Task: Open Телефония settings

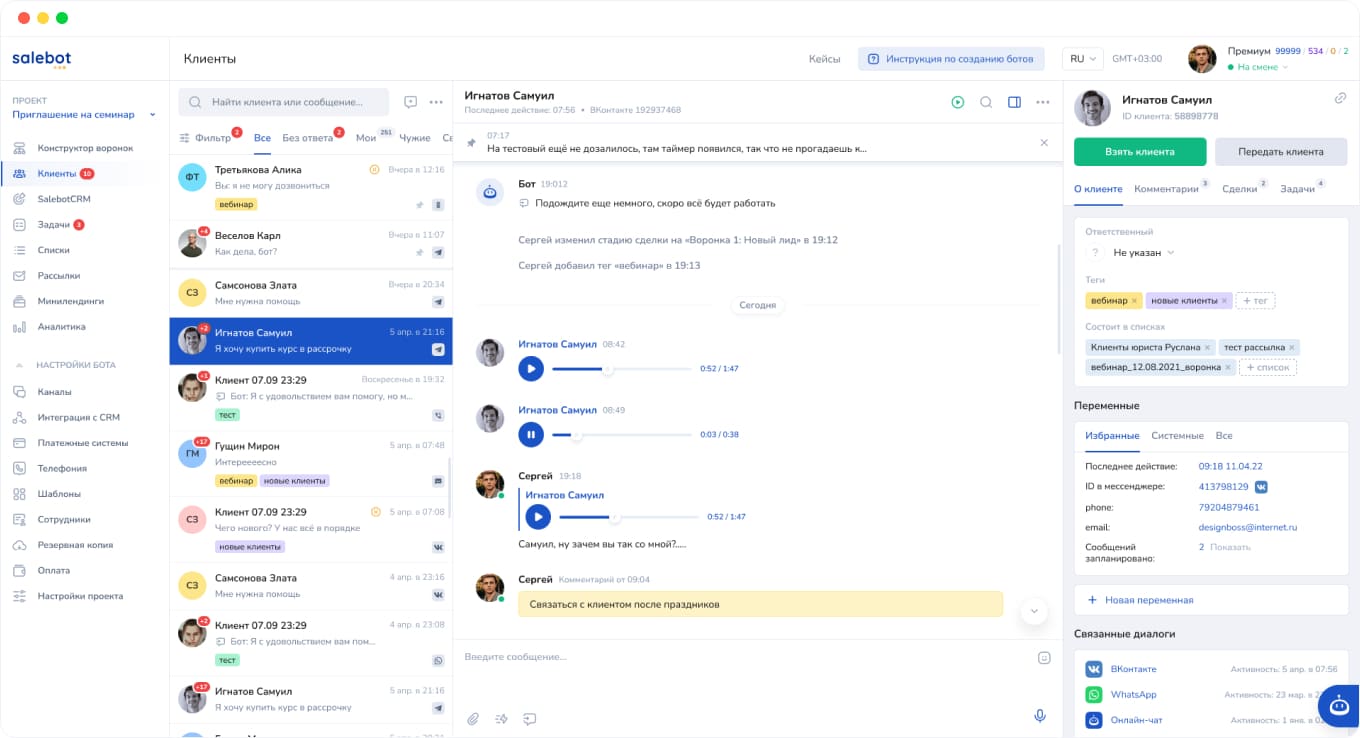Action: click(x=62, y=468)
